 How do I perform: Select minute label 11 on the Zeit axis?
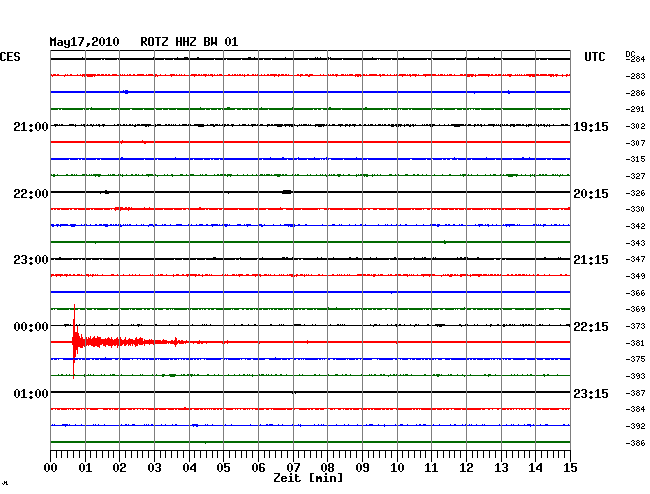[431, 468]
